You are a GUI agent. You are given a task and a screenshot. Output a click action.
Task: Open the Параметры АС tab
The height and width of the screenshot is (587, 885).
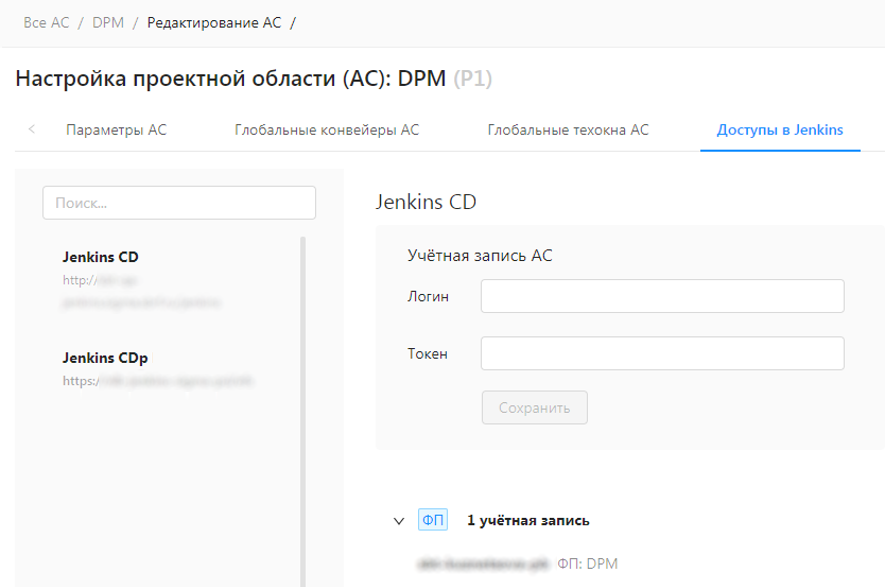coord(116,130)
